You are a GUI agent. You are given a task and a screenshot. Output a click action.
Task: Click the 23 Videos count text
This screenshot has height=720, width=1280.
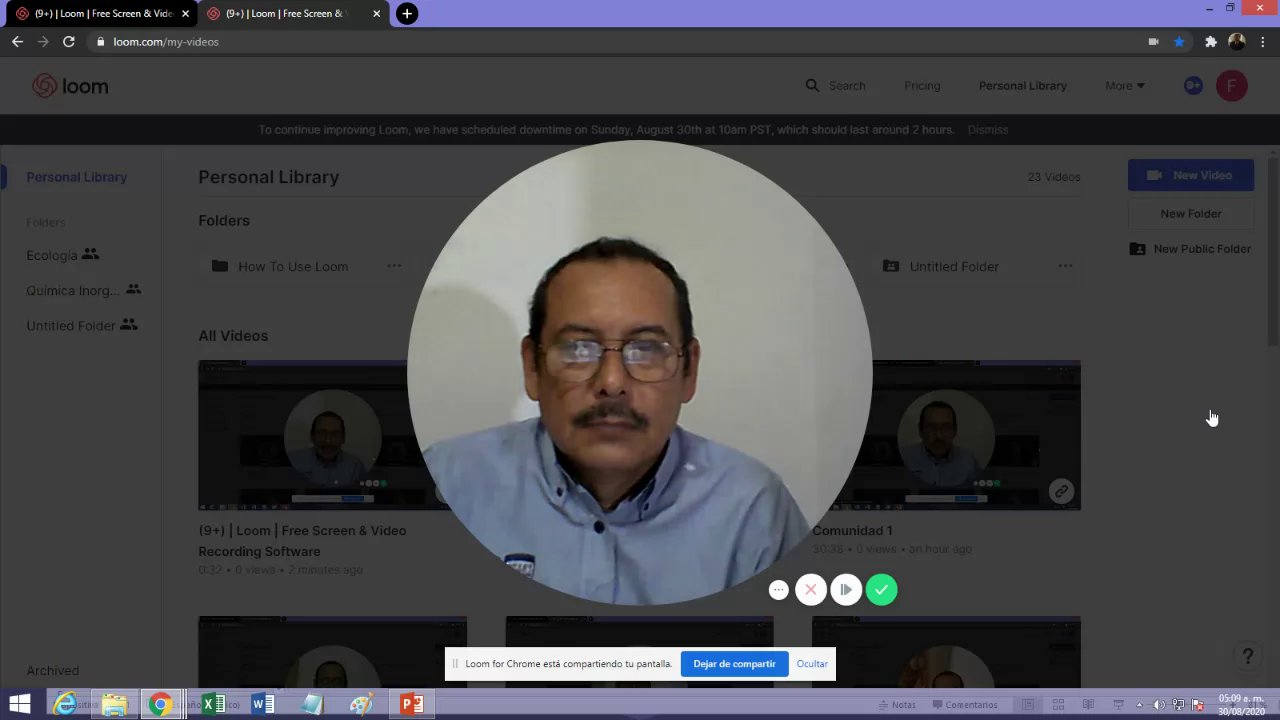pyautogui.click(x=1054, y=177)
